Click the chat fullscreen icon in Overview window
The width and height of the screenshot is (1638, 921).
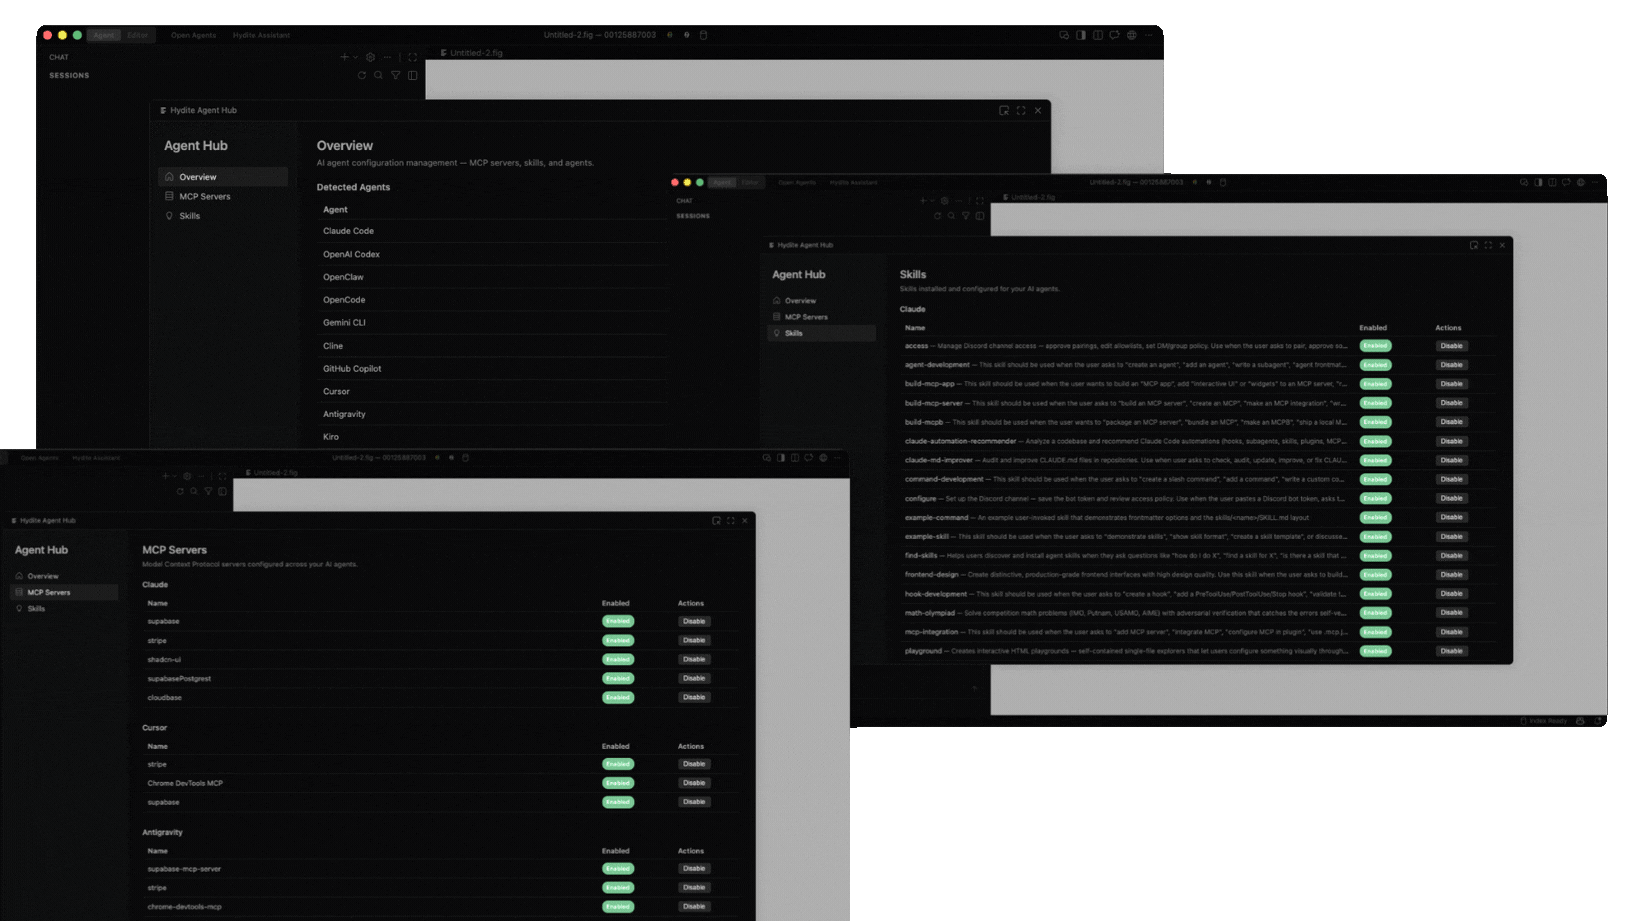pyautogui.click(x=412, y=57)
